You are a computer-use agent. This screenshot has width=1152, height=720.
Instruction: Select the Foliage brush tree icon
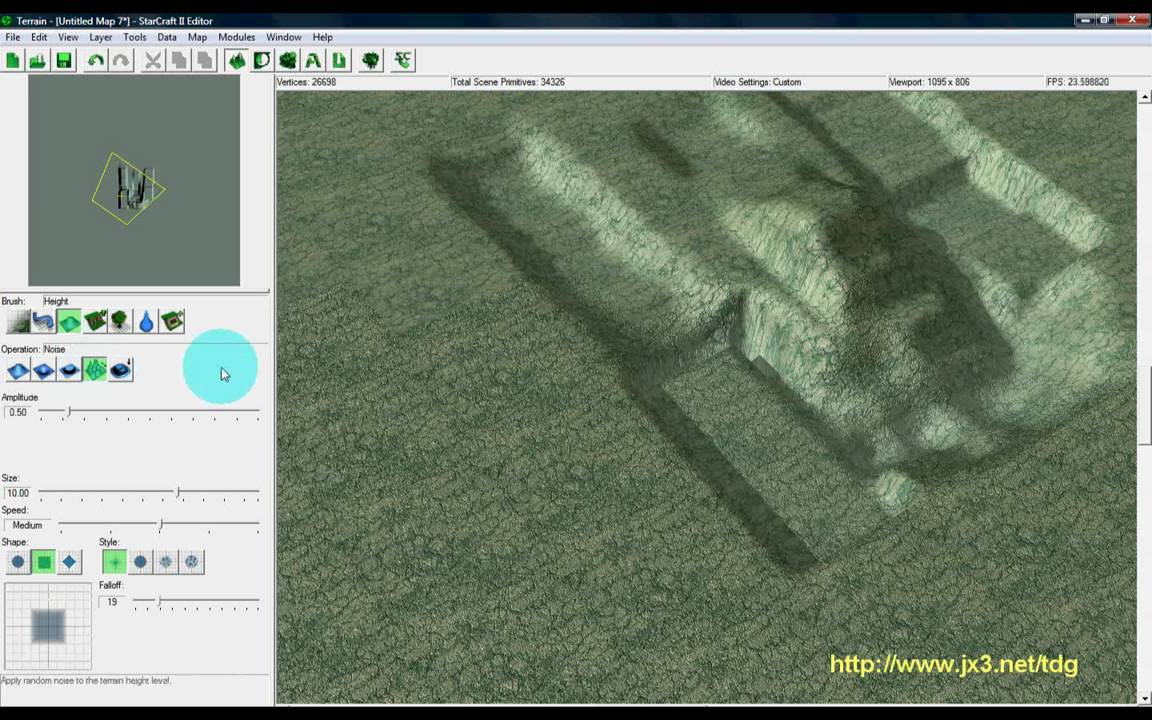[x=120, y=321]
